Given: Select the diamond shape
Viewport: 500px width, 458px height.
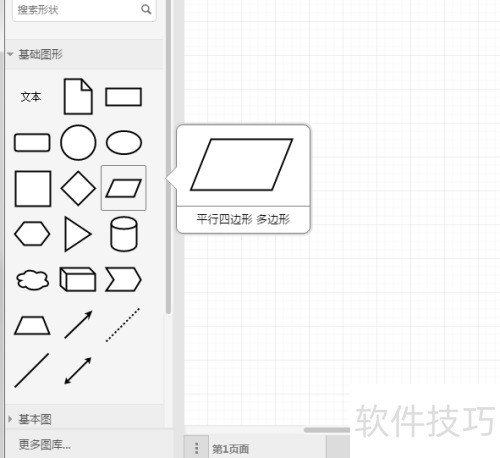Looking at the screenshot, I should 78,188.
